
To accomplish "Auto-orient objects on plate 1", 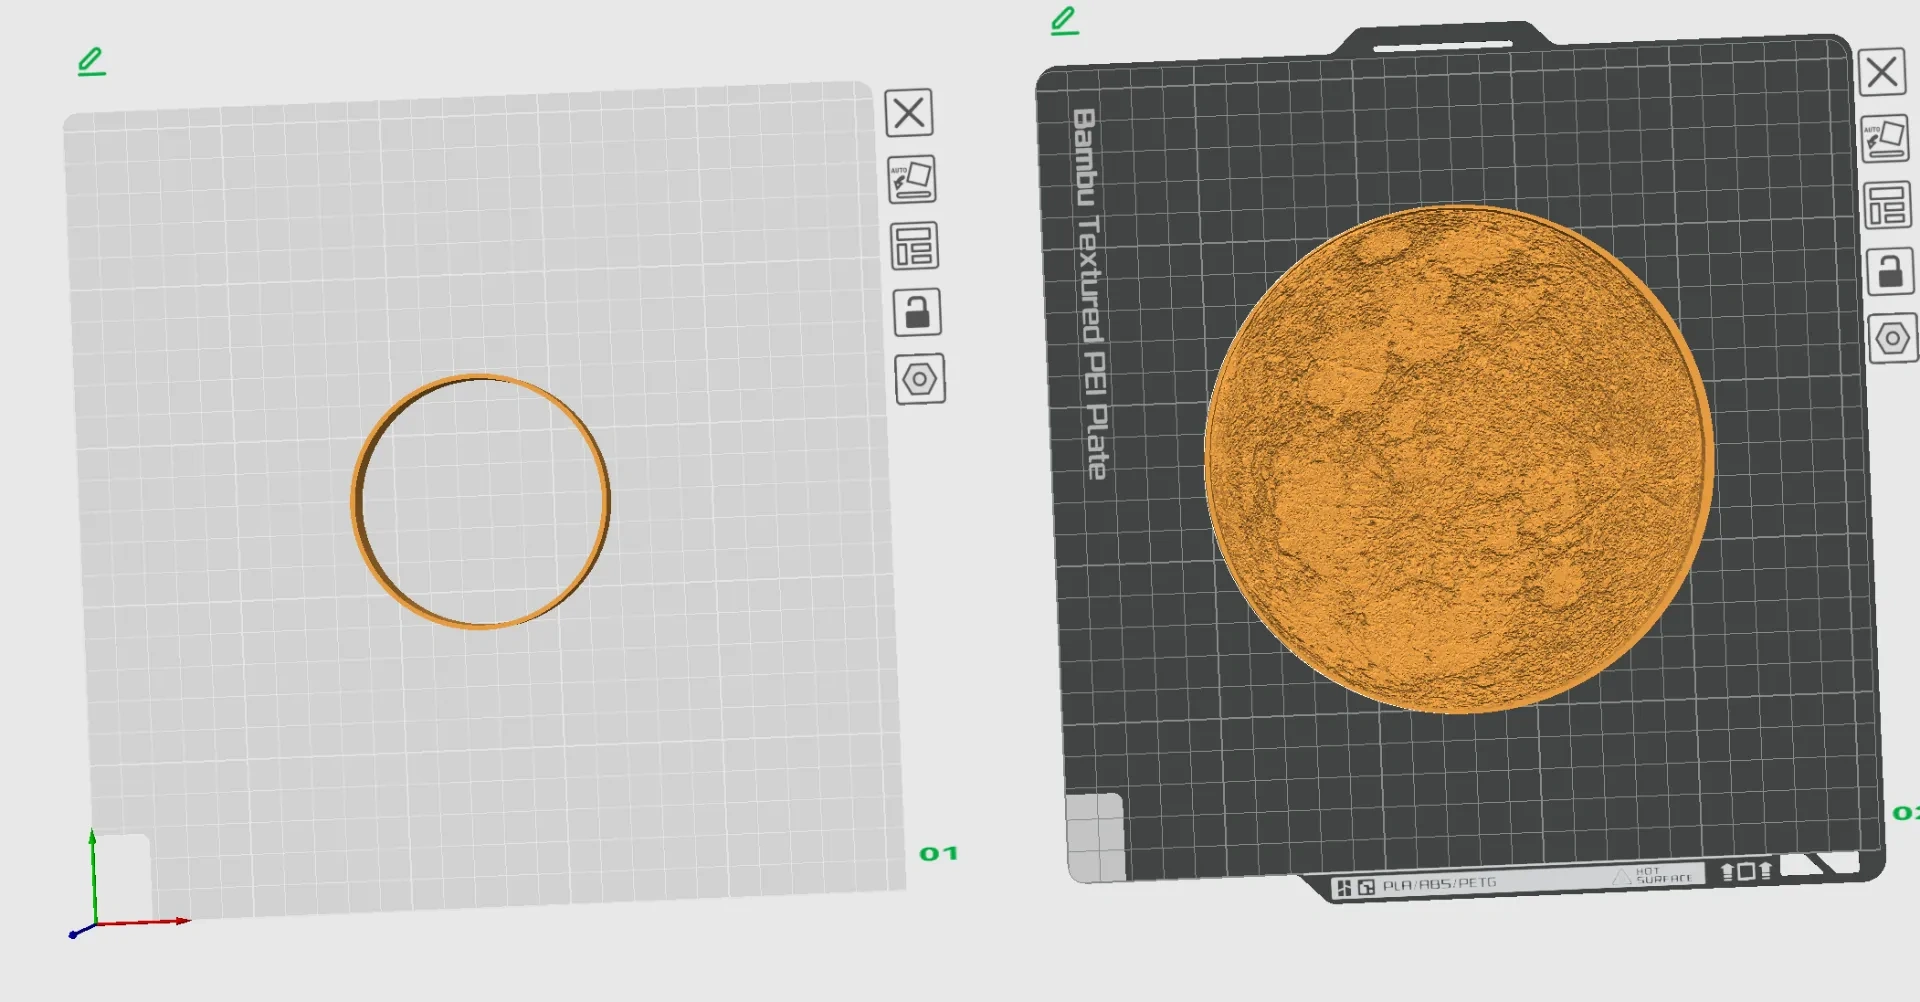I will pyautogui.click(x=912, y=179).
